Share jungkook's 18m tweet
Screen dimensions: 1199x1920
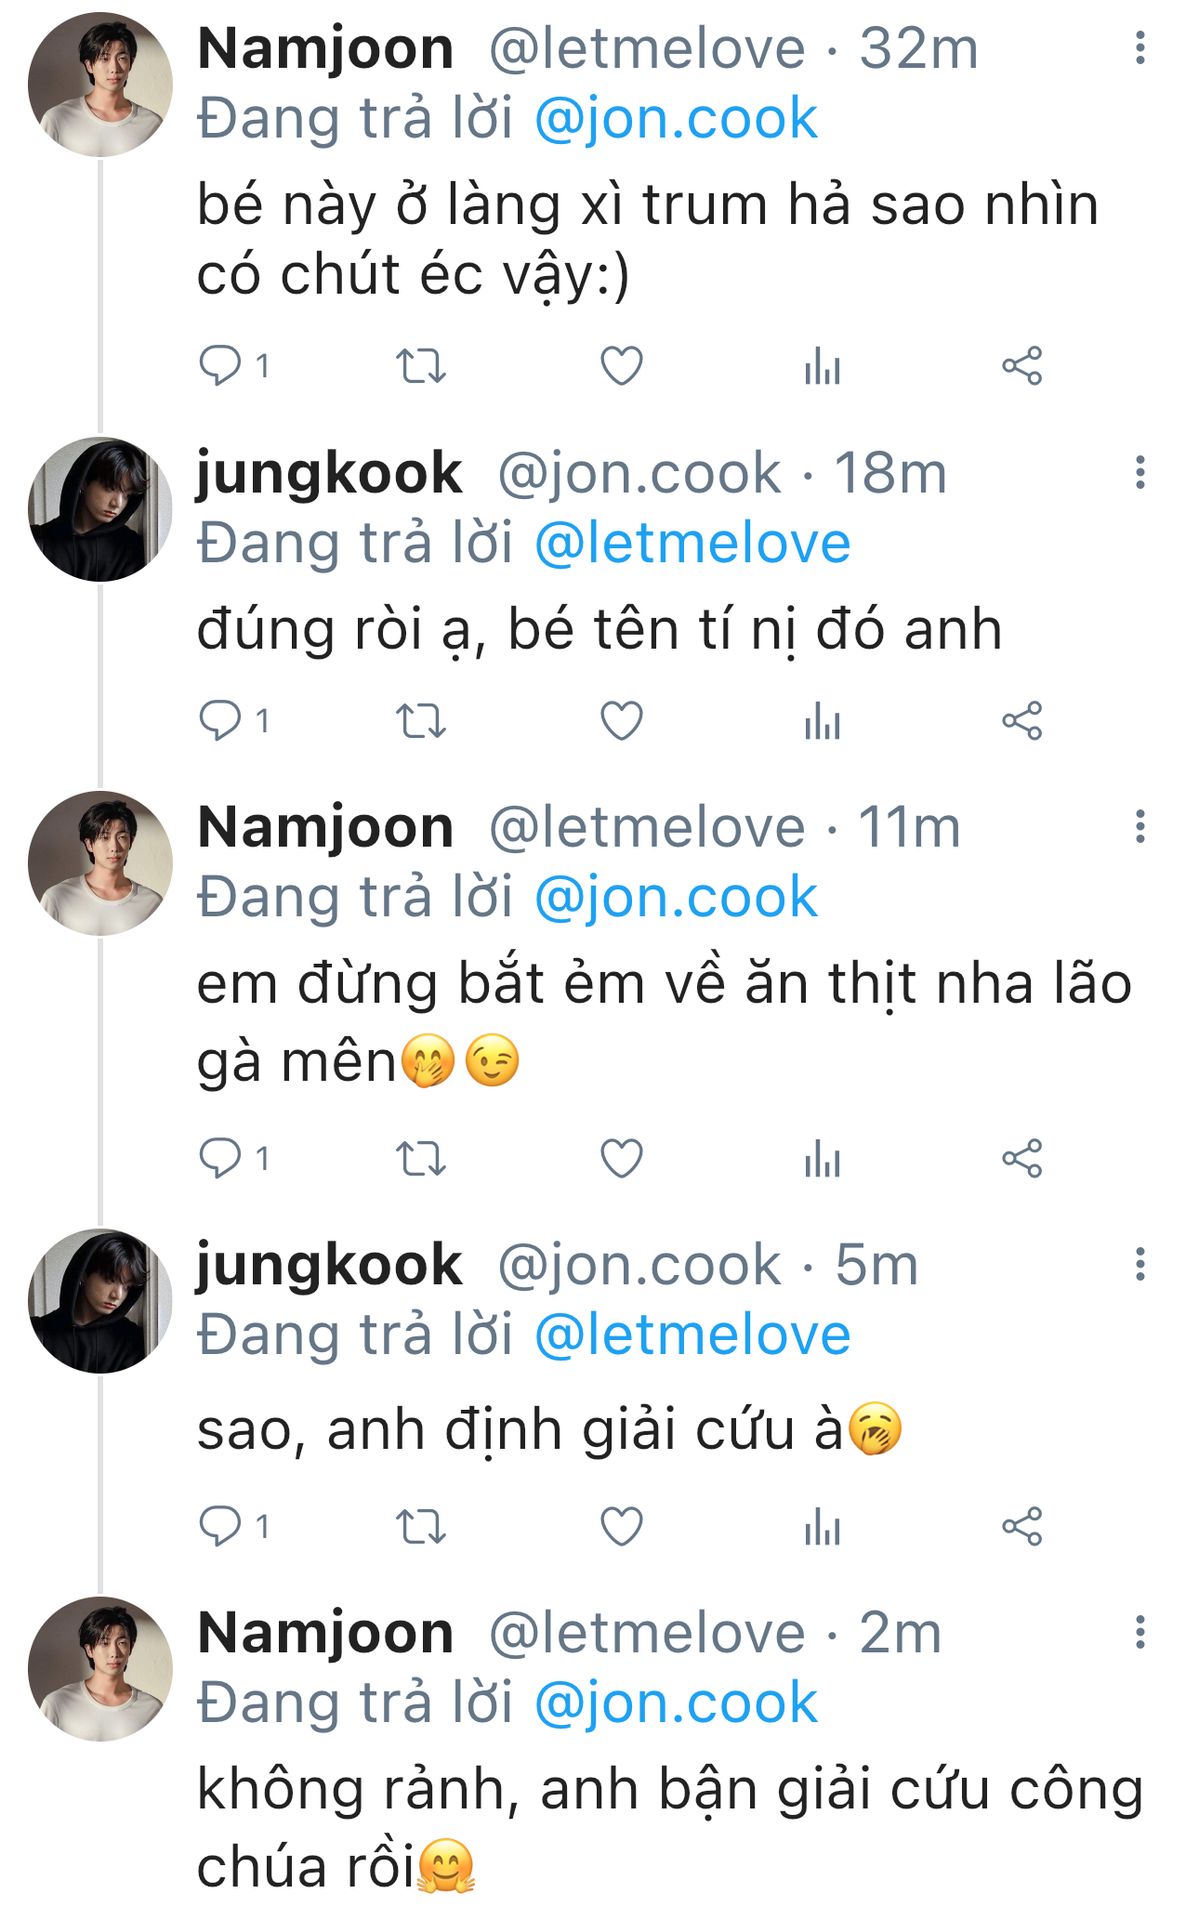click(x=1022, y=720)
